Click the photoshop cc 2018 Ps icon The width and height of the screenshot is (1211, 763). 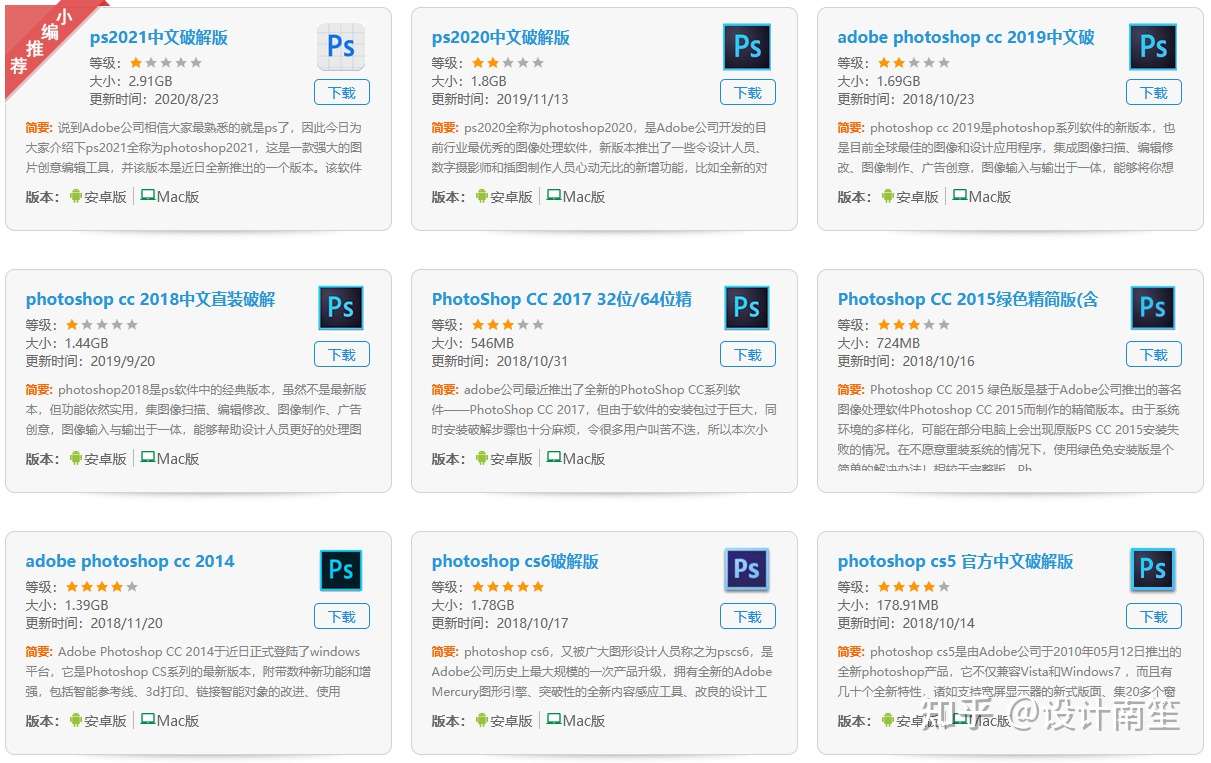[x=341, y=308]
